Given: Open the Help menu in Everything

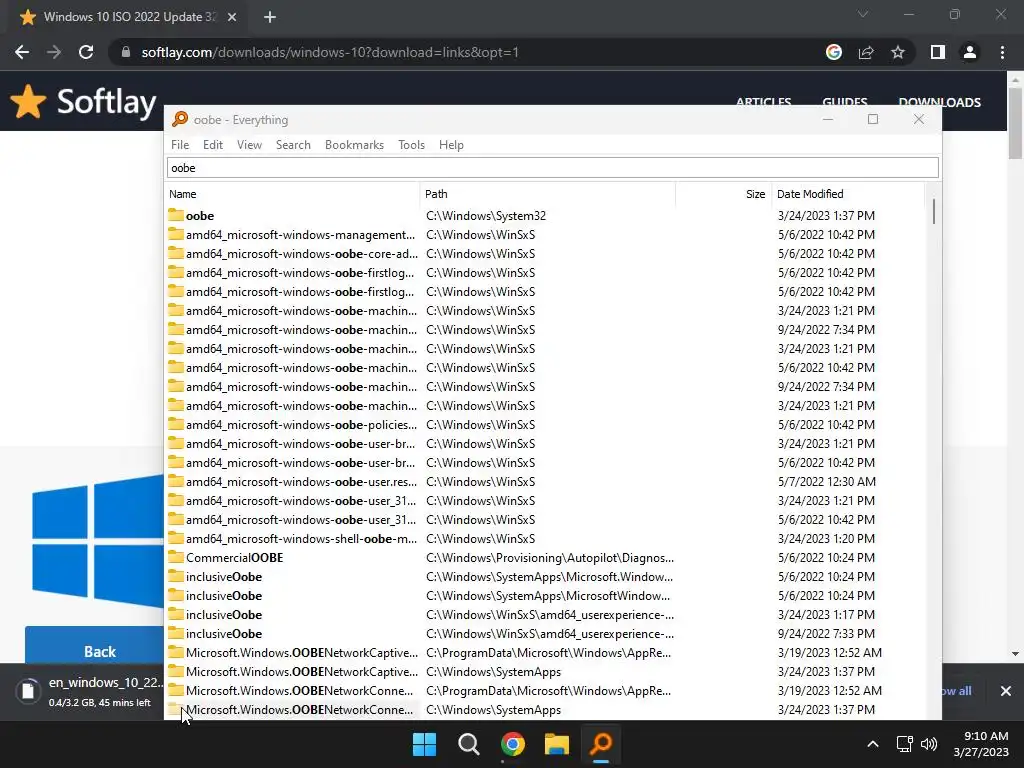Looking at the screenshot, I should (451, 145).
